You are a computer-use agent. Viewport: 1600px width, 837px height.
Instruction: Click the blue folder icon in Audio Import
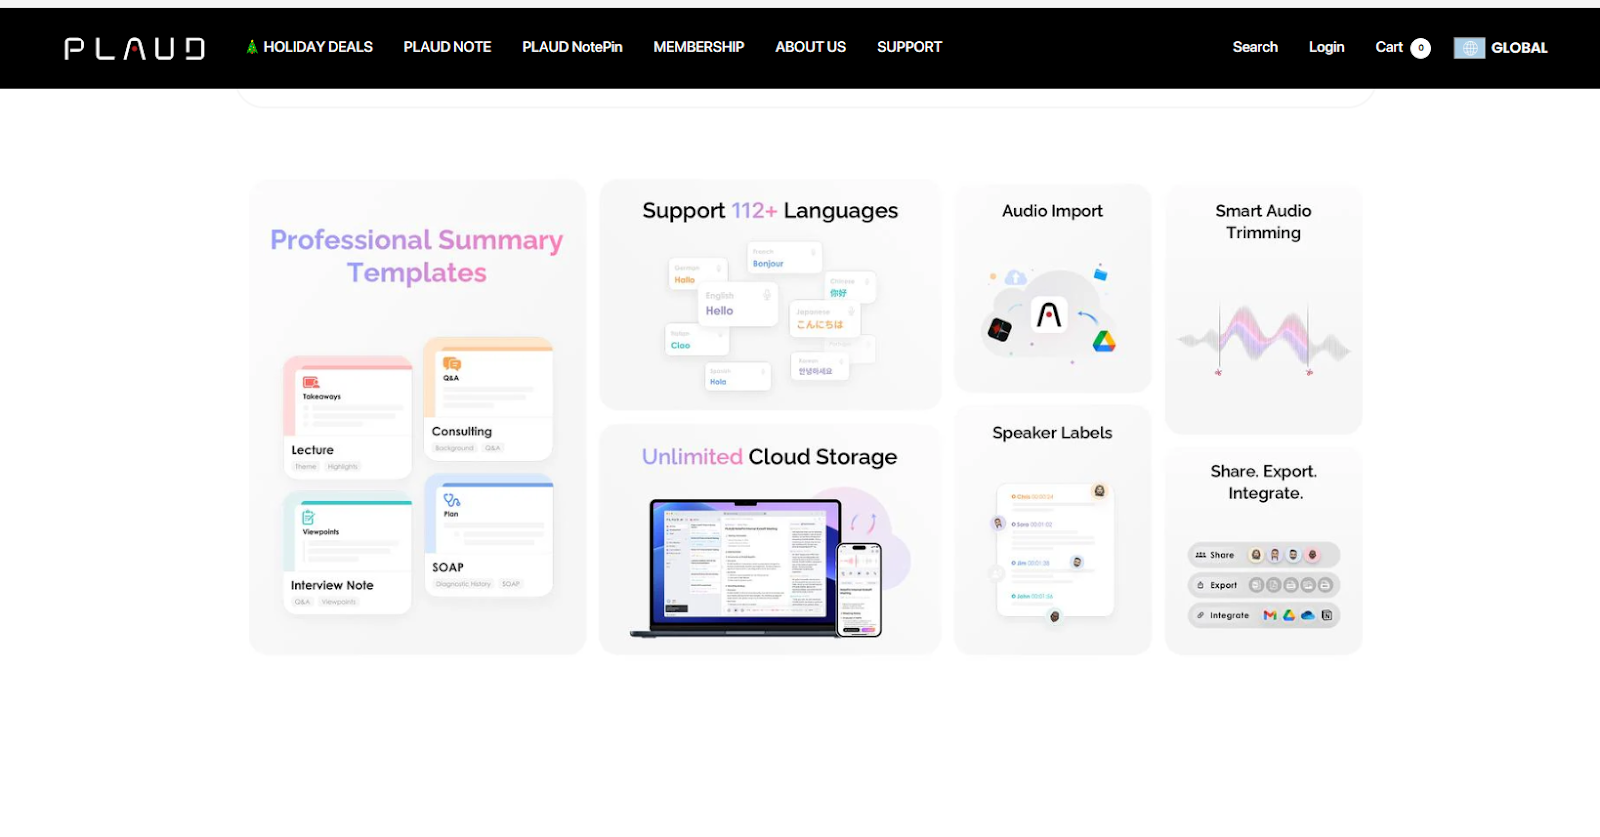[x=1100, y=273]
